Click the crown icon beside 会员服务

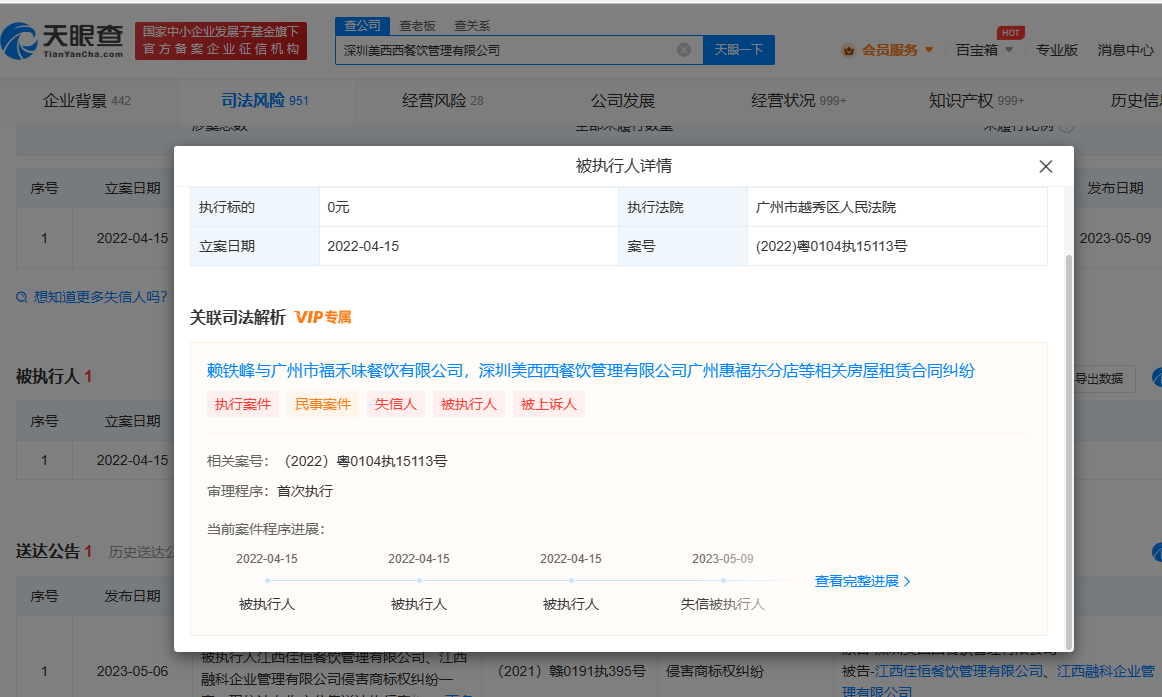point(849,50)
